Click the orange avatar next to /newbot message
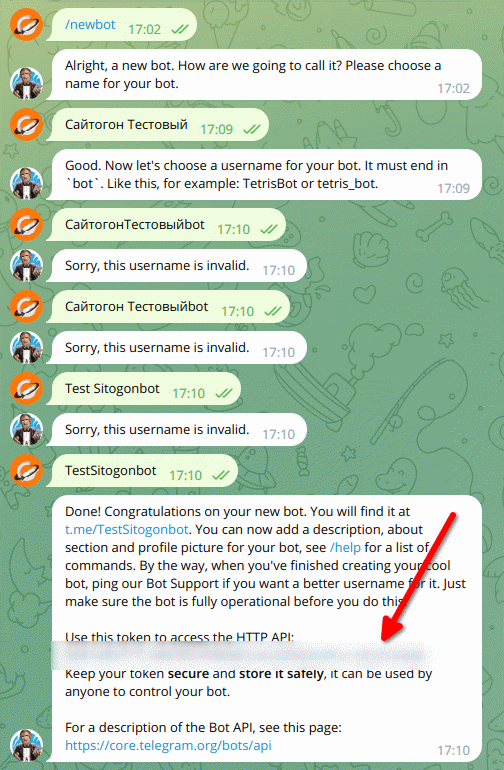This screenshot has width=504, height=770. click(x=27, y=25)
